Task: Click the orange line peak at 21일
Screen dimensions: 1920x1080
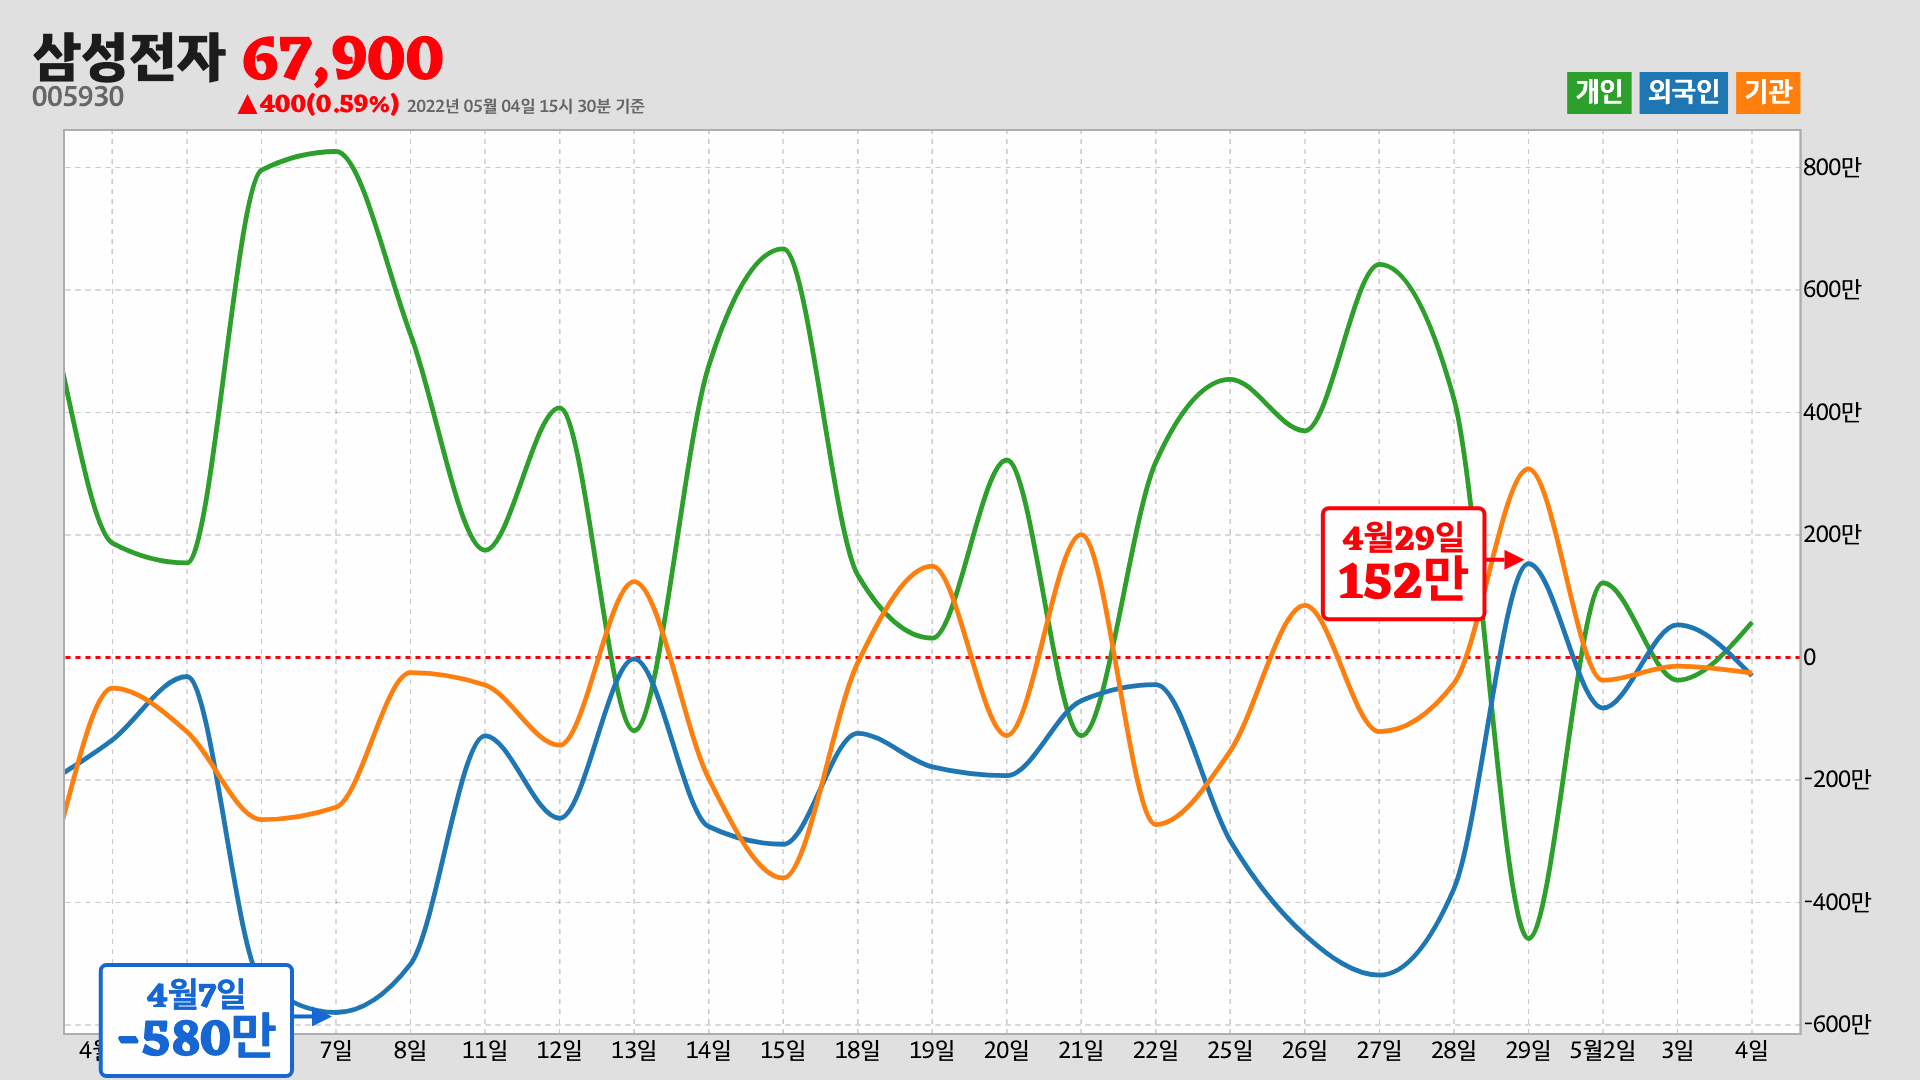Action: (x=1081, y=535)
